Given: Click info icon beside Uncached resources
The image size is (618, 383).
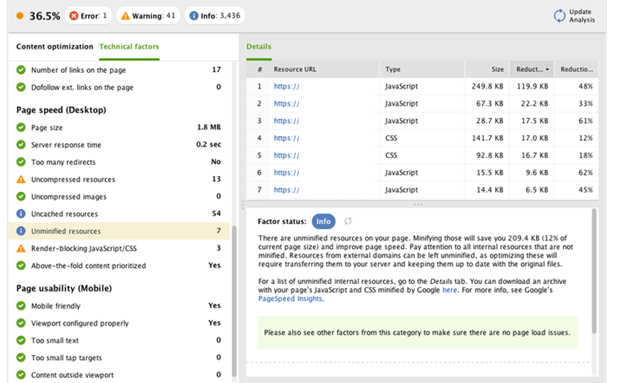Looking at the screenshot, I should (x=21, y=214).
